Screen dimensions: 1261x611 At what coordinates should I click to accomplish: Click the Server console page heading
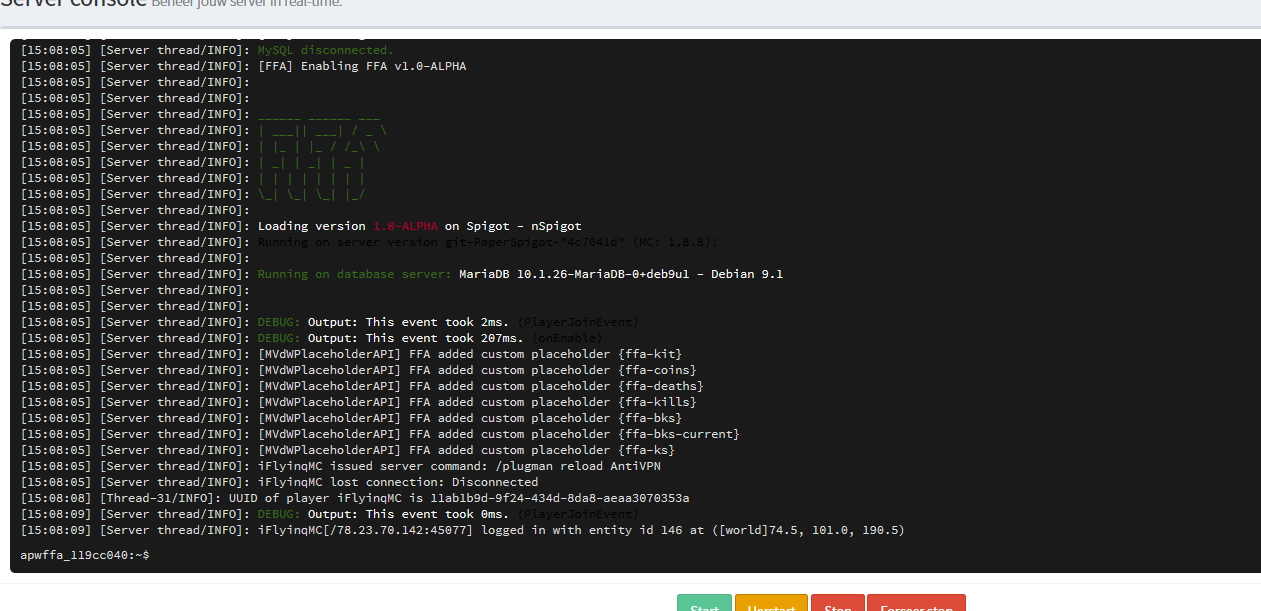pyautogui.click(x=70, y=4)
